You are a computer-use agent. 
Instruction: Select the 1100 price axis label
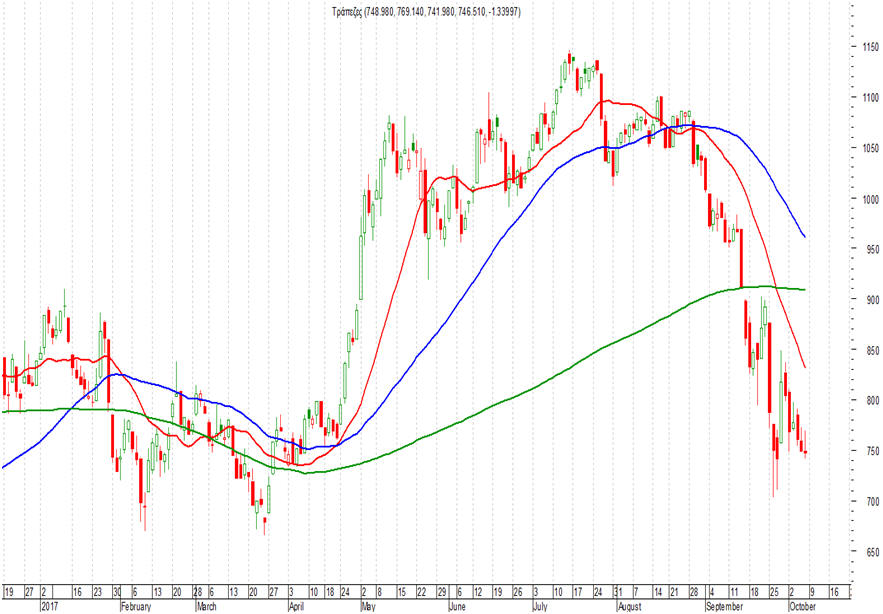pyautogui.click(x=871, y=98)
